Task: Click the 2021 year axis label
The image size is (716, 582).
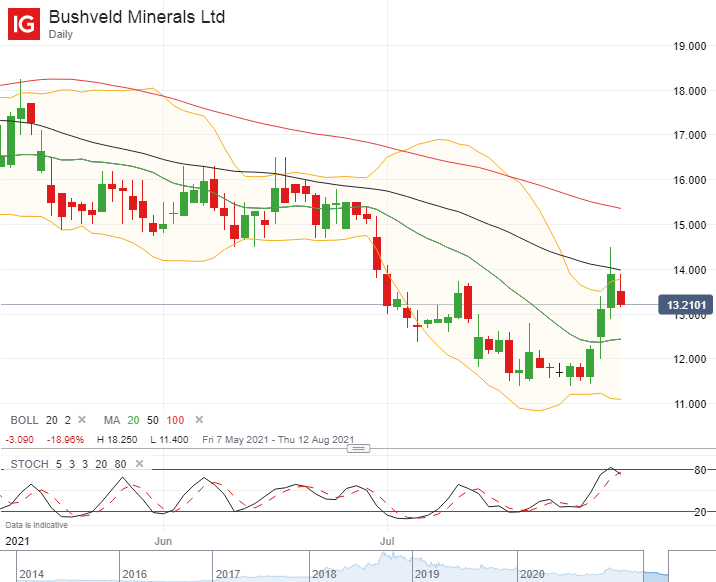Action: tap(17, 541)
